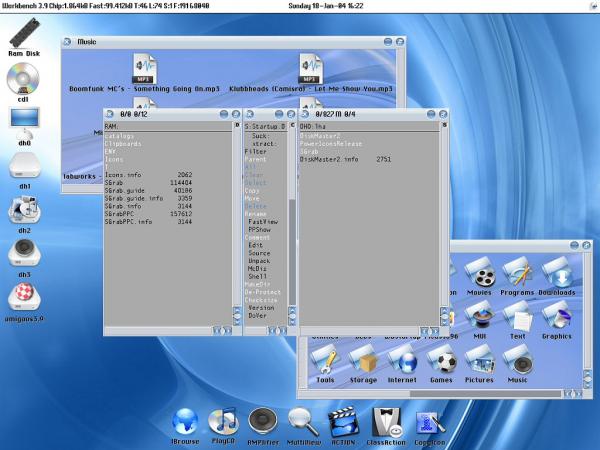Open the Tools drawer icon
Viewport: 600px width, 450px height.
point(325,360)
